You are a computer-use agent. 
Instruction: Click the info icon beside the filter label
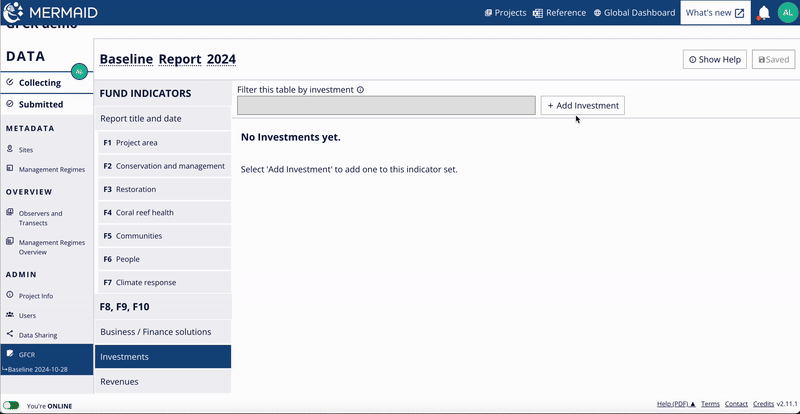(x=360, y=90)
